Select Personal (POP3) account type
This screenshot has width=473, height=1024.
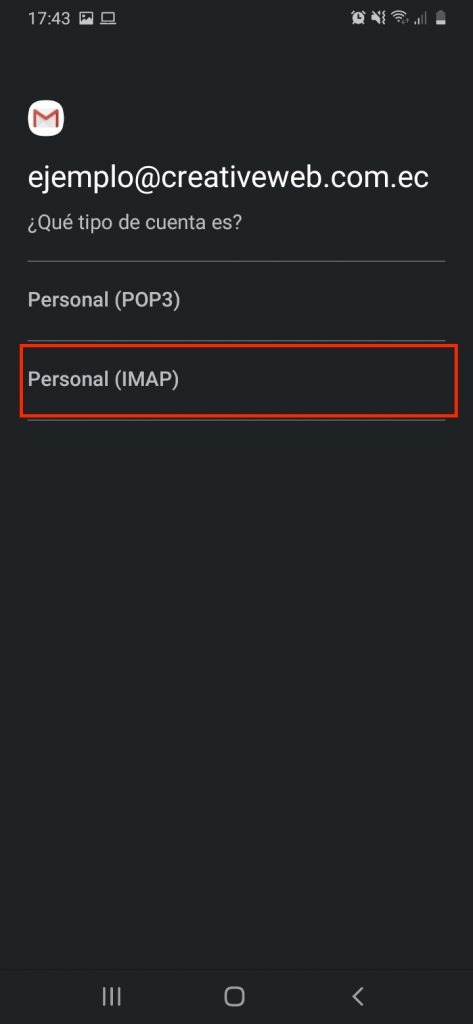[236, 300]
